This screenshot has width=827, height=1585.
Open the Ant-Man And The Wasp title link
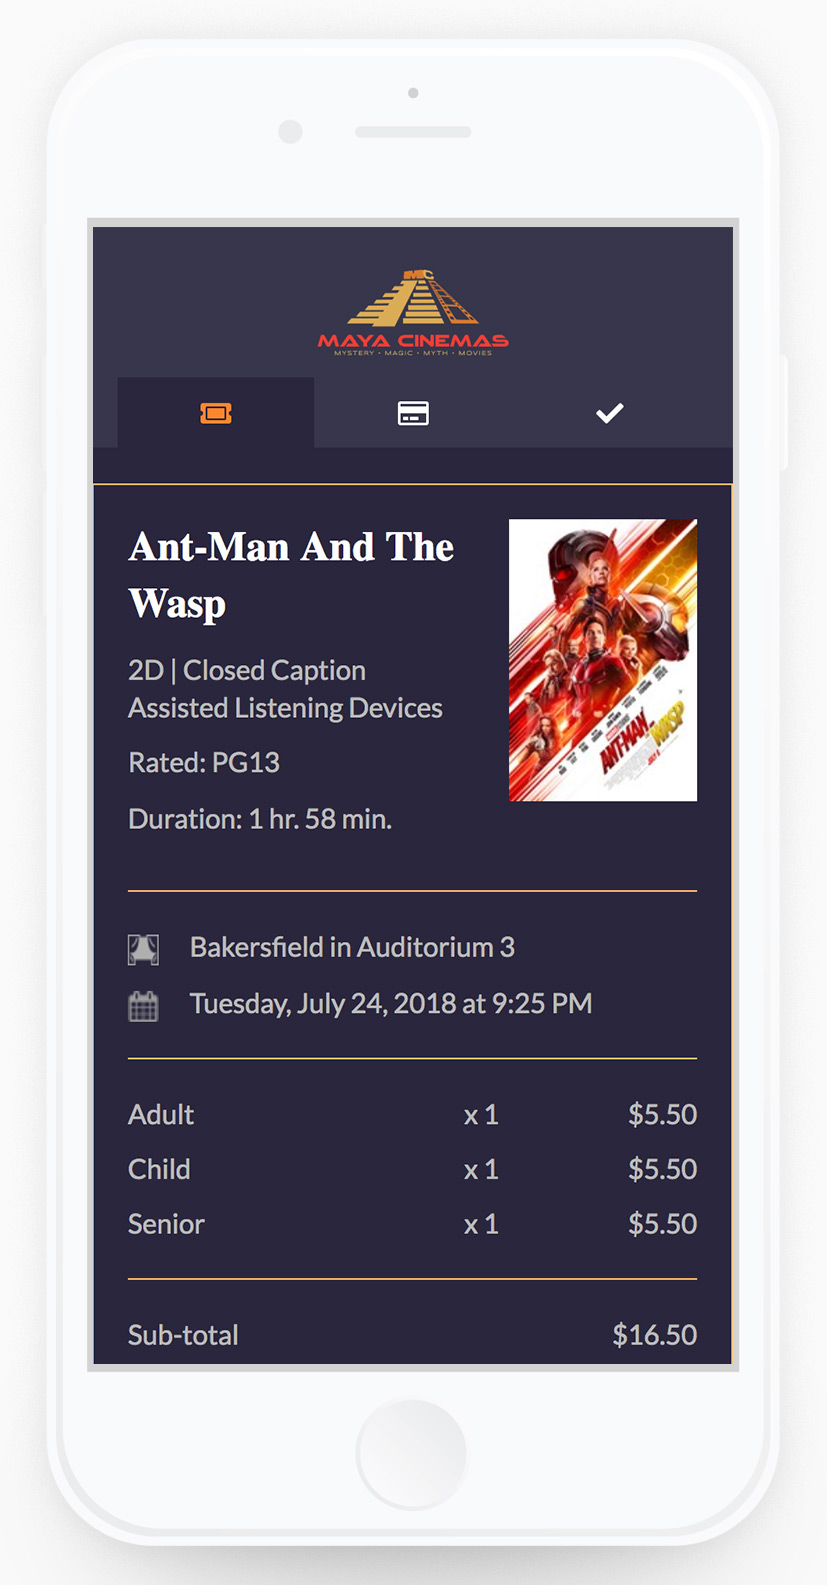click(x=290, y=575)
